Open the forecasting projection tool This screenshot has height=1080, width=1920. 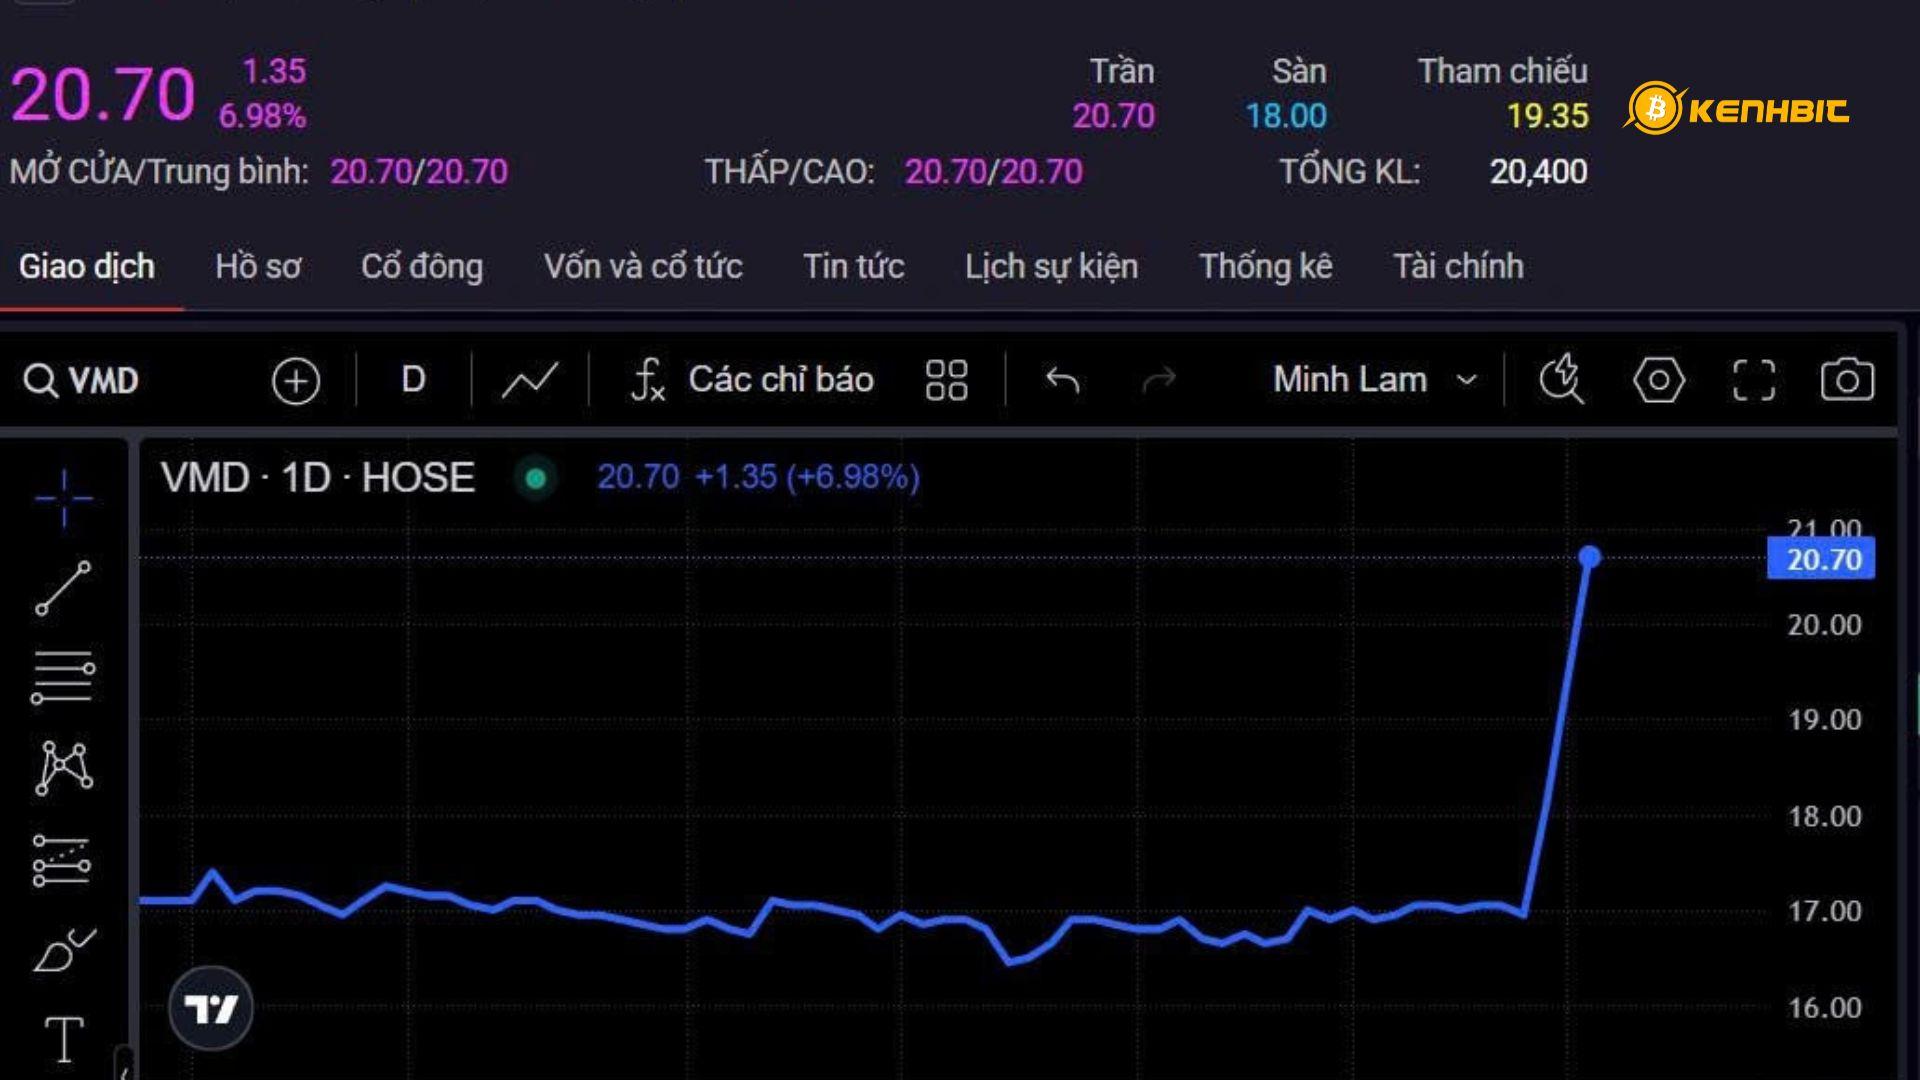(62, 860)
